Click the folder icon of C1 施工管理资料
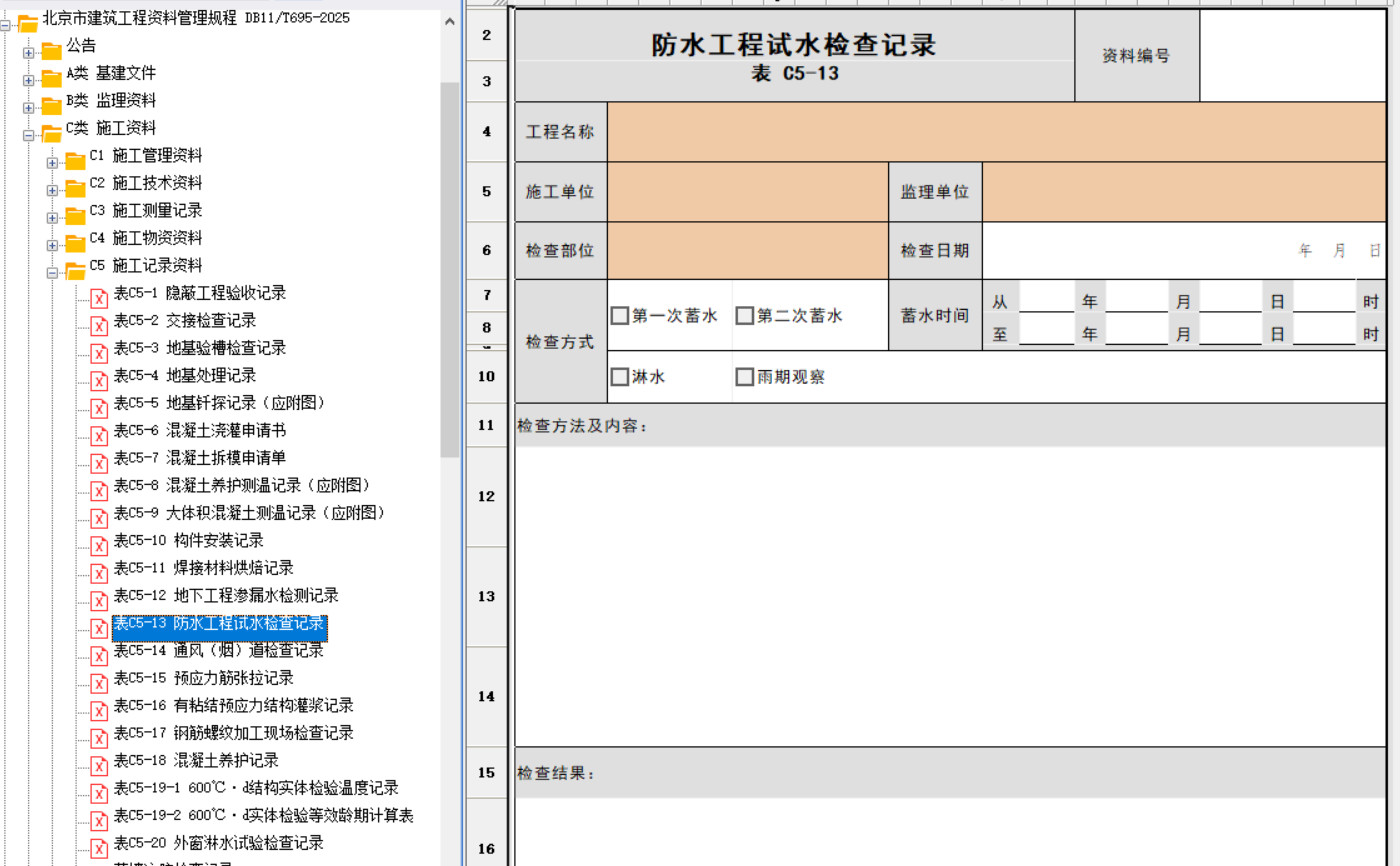The height and width of the screenshot is (866, 1400). pyautogui.click(x=75, y=159)
